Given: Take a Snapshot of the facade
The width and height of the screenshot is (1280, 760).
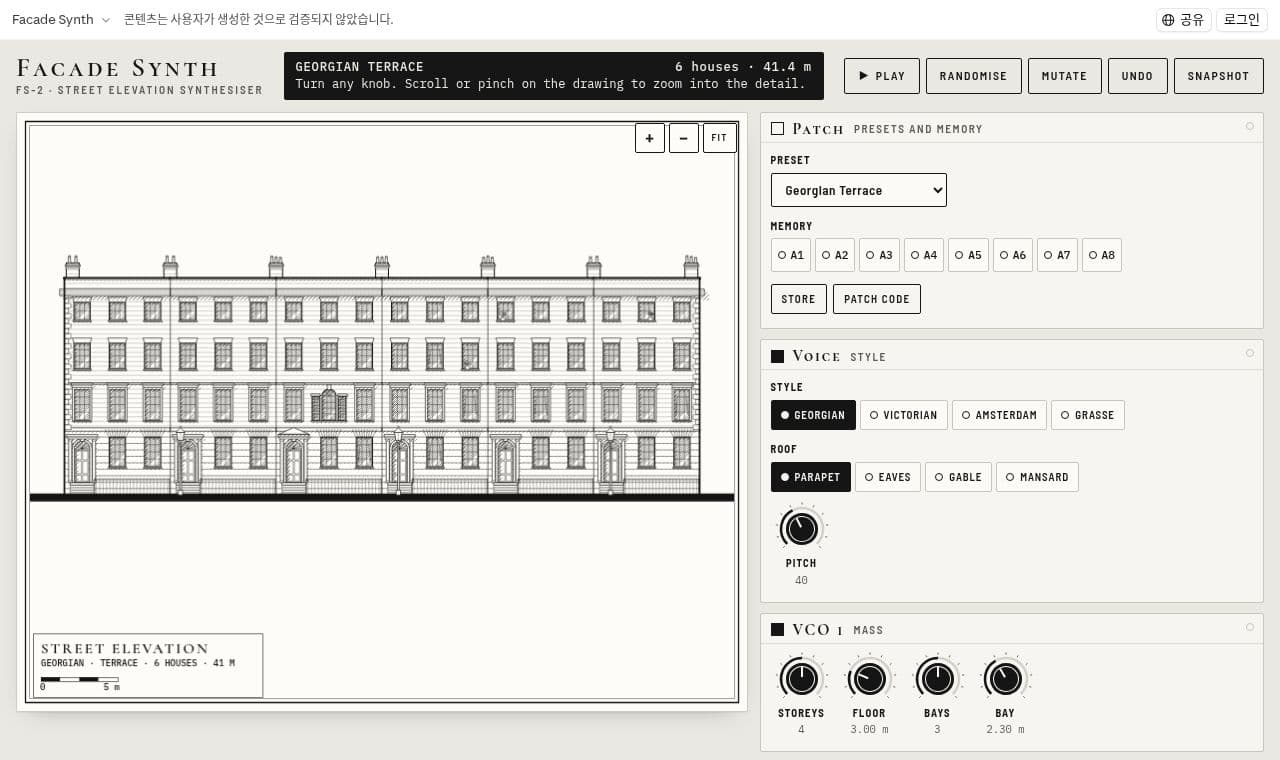Looking at the screenshot, I should pos(1218,76).
